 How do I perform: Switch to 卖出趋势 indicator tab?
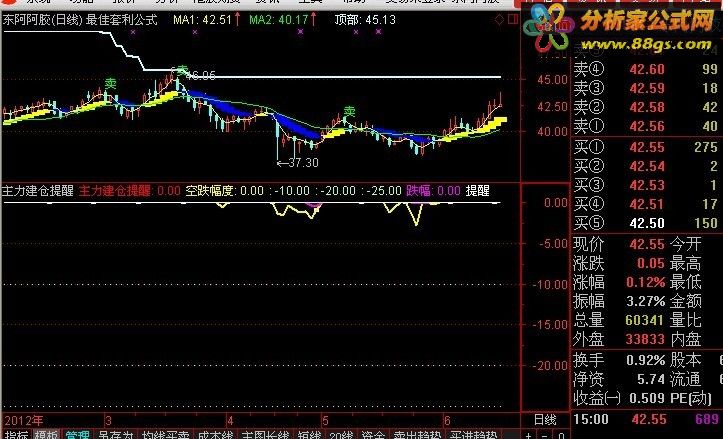pos(417,434)
